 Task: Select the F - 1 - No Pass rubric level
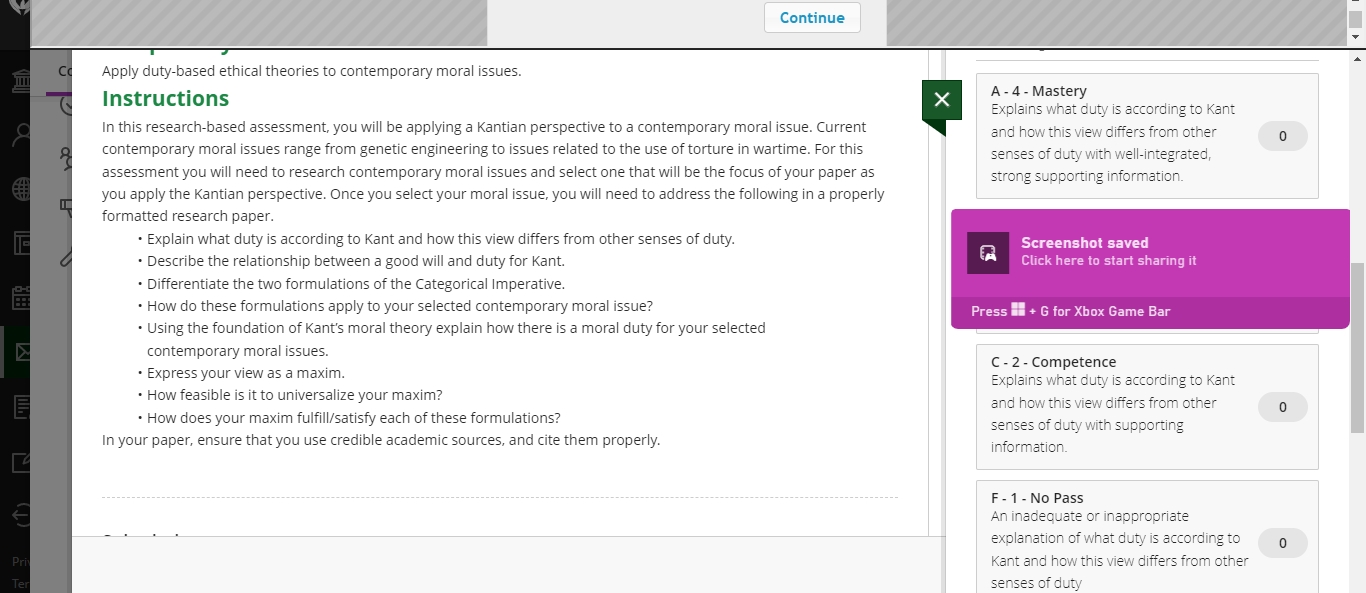click(x=1147, y=537)
